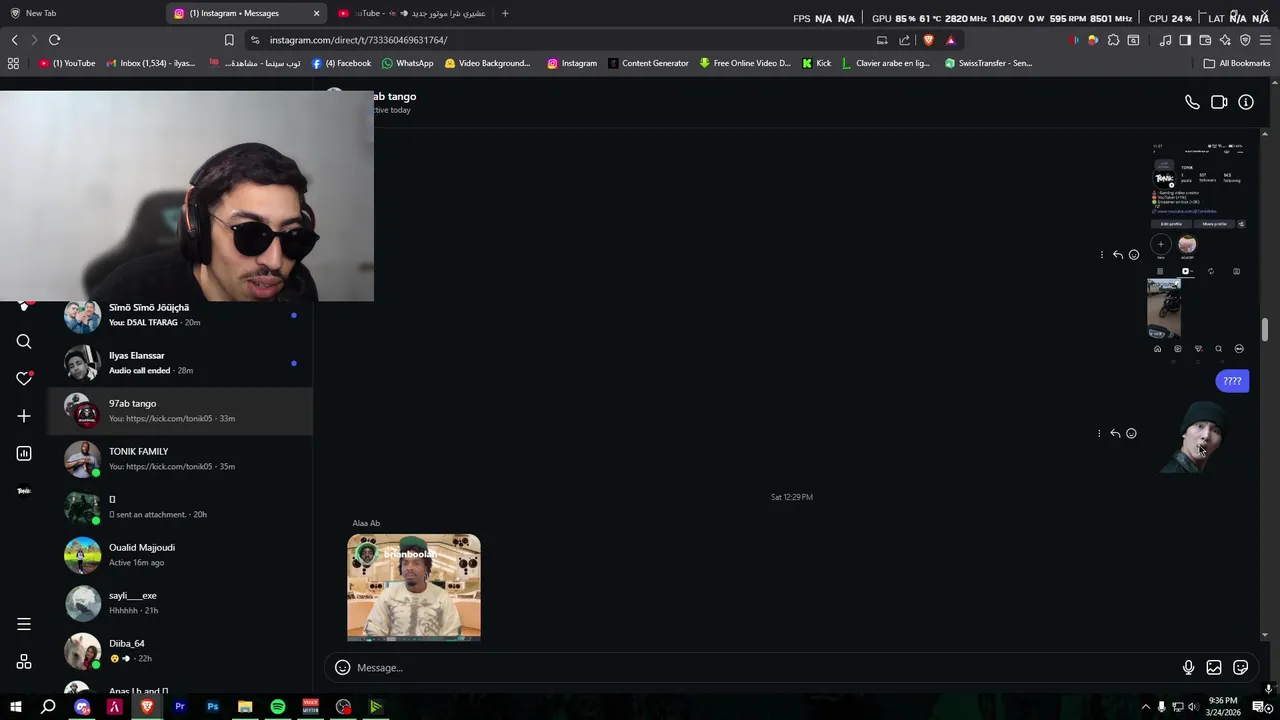Open Diiba_64 conversation

click(x=180, y=651)
